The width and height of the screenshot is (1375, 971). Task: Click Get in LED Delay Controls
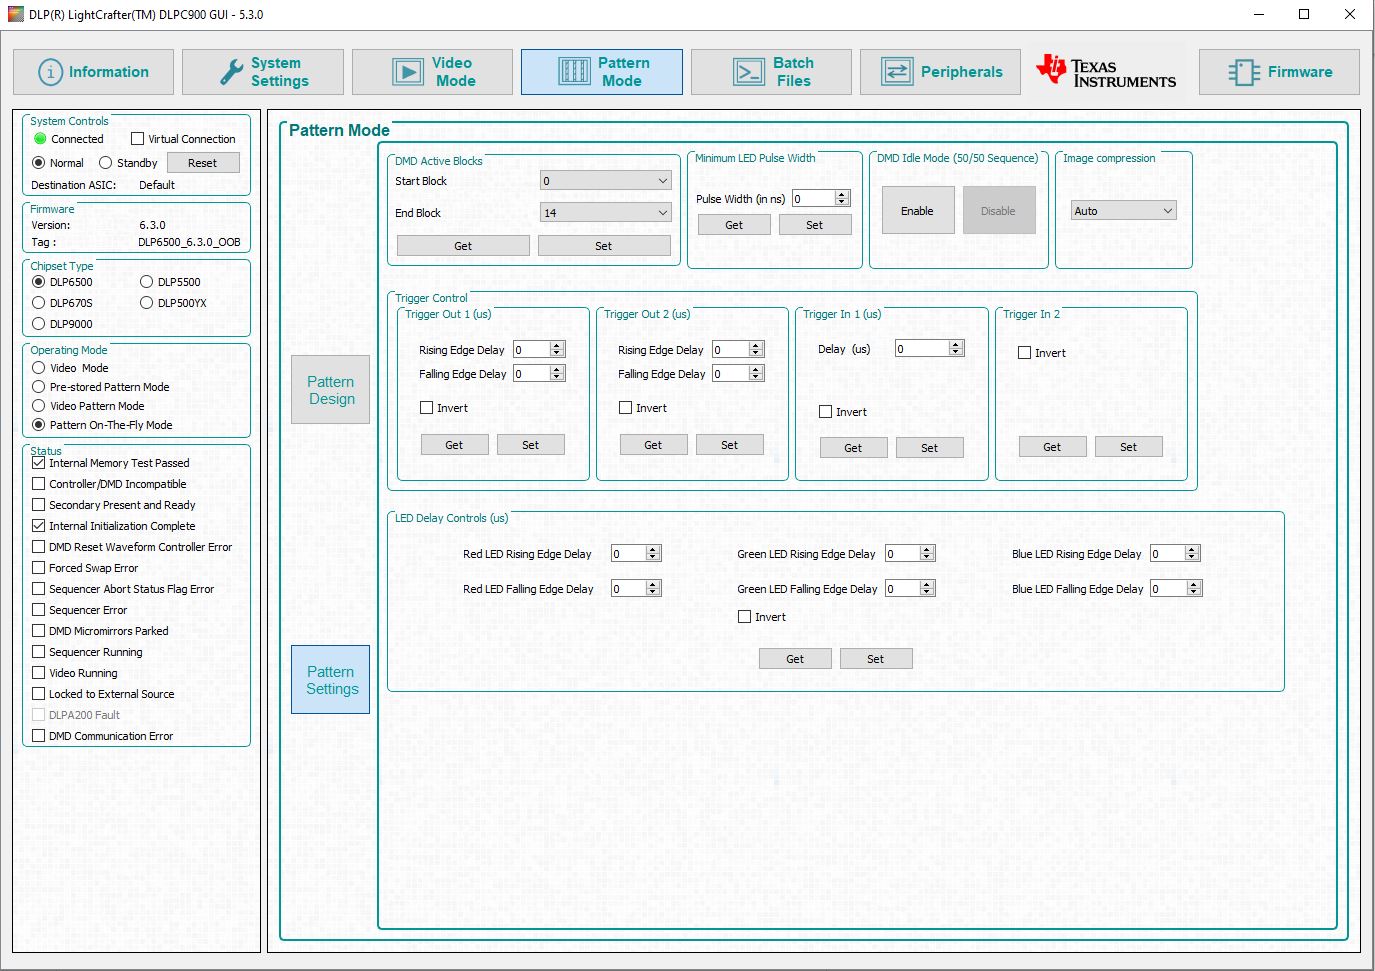tap(795, 659)
